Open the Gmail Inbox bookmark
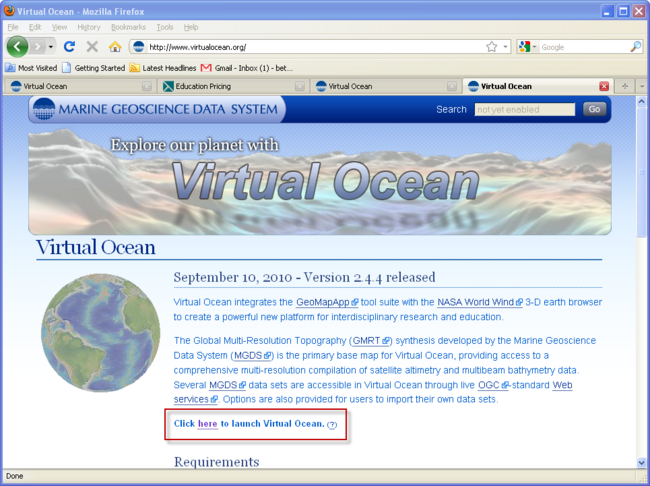The image size is (650, 486). click(252, 68)
